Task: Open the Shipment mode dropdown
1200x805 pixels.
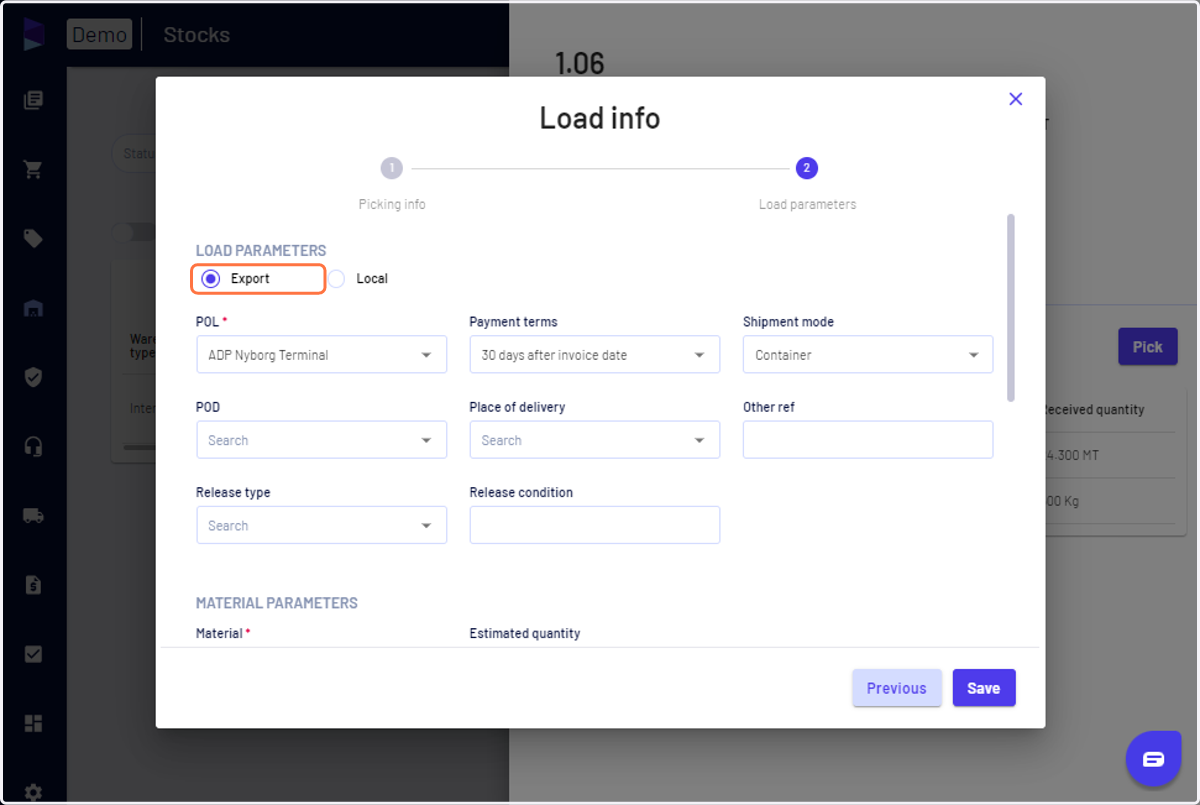Action: 868,355
